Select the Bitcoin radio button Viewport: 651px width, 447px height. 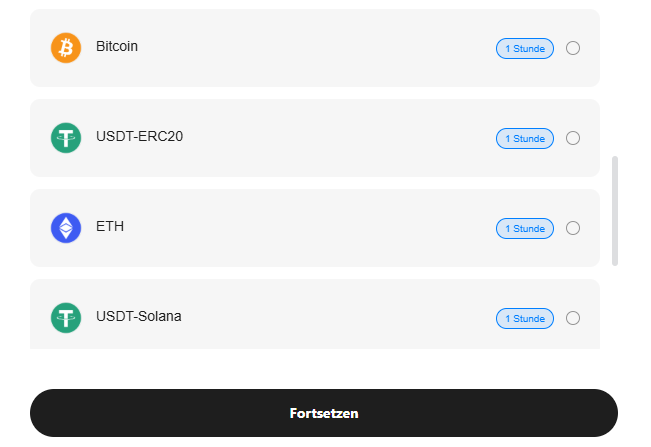pos(573,48)
